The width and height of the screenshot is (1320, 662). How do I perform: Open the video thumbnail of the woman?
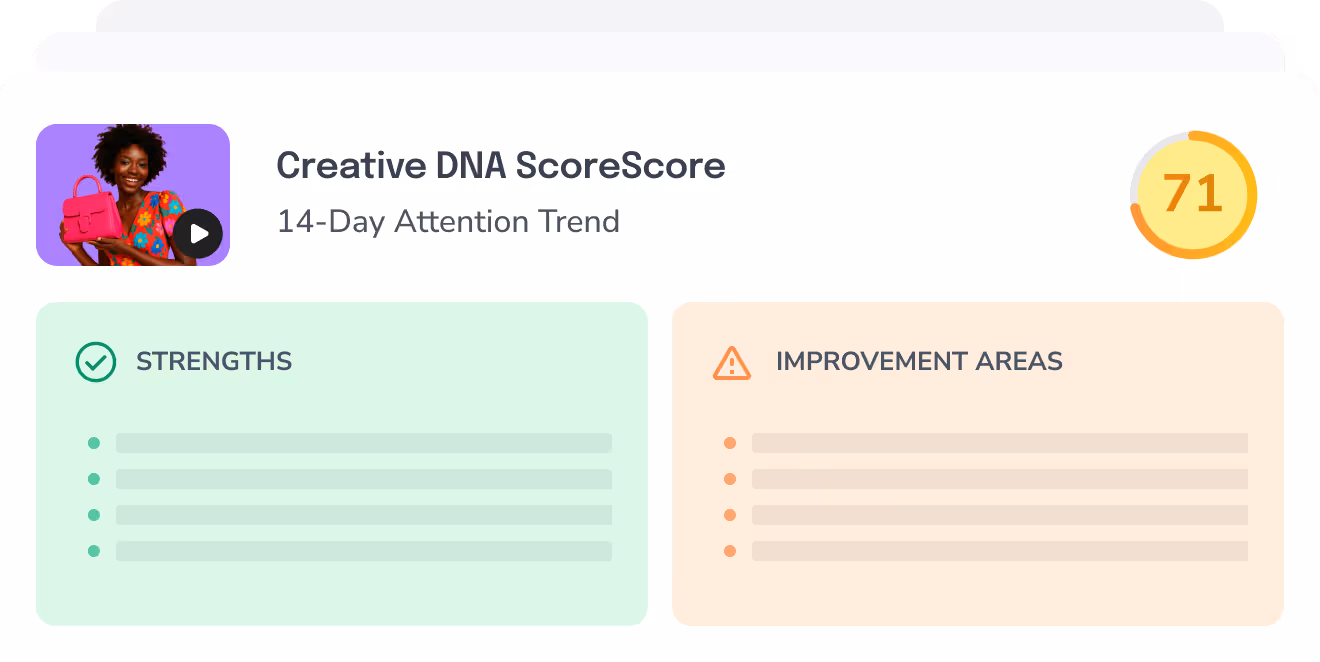tap(133, 193)
